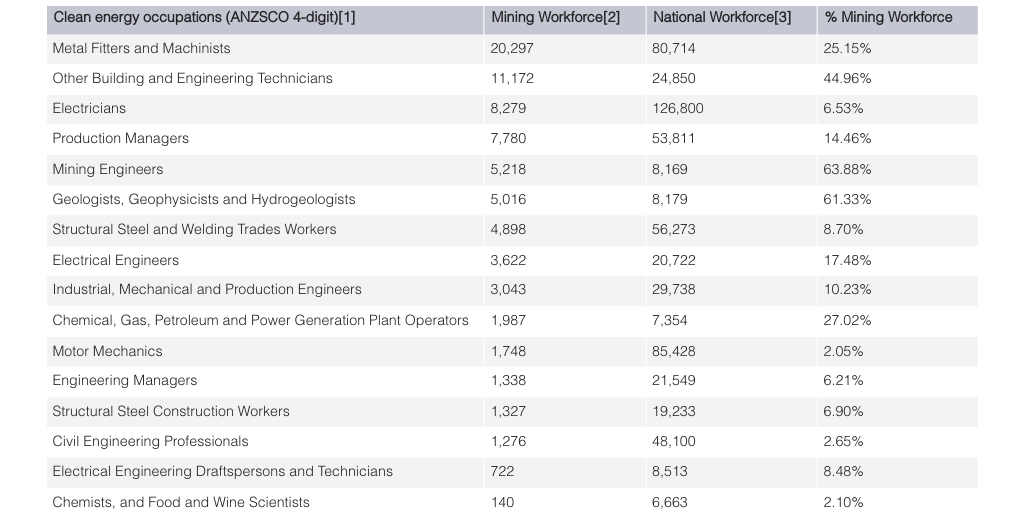
Task: Select the 'Metal Fitters and Machinists' row label
Action: tap(141, 48)
